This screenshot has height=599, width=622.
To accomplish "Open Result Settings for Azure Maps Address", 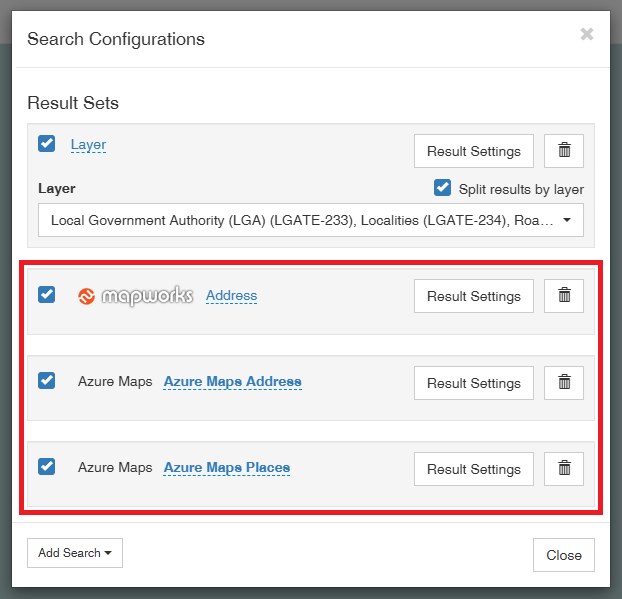I will (x=474, y=383).
